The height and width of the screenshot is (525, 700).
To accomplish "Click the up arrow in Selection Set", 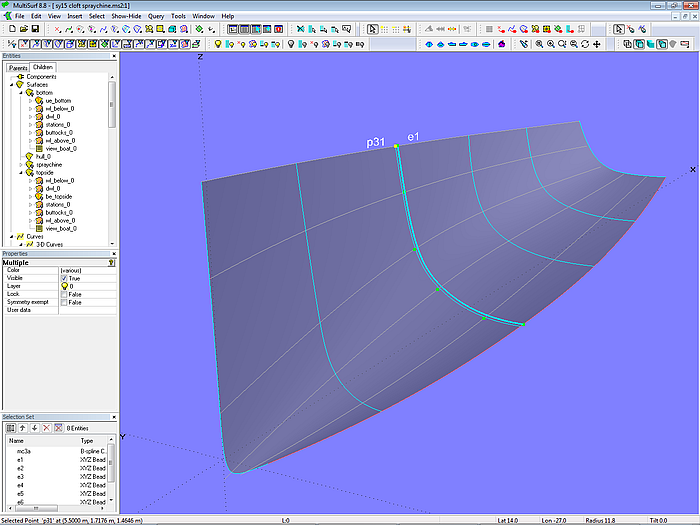I will pos(22,428).
